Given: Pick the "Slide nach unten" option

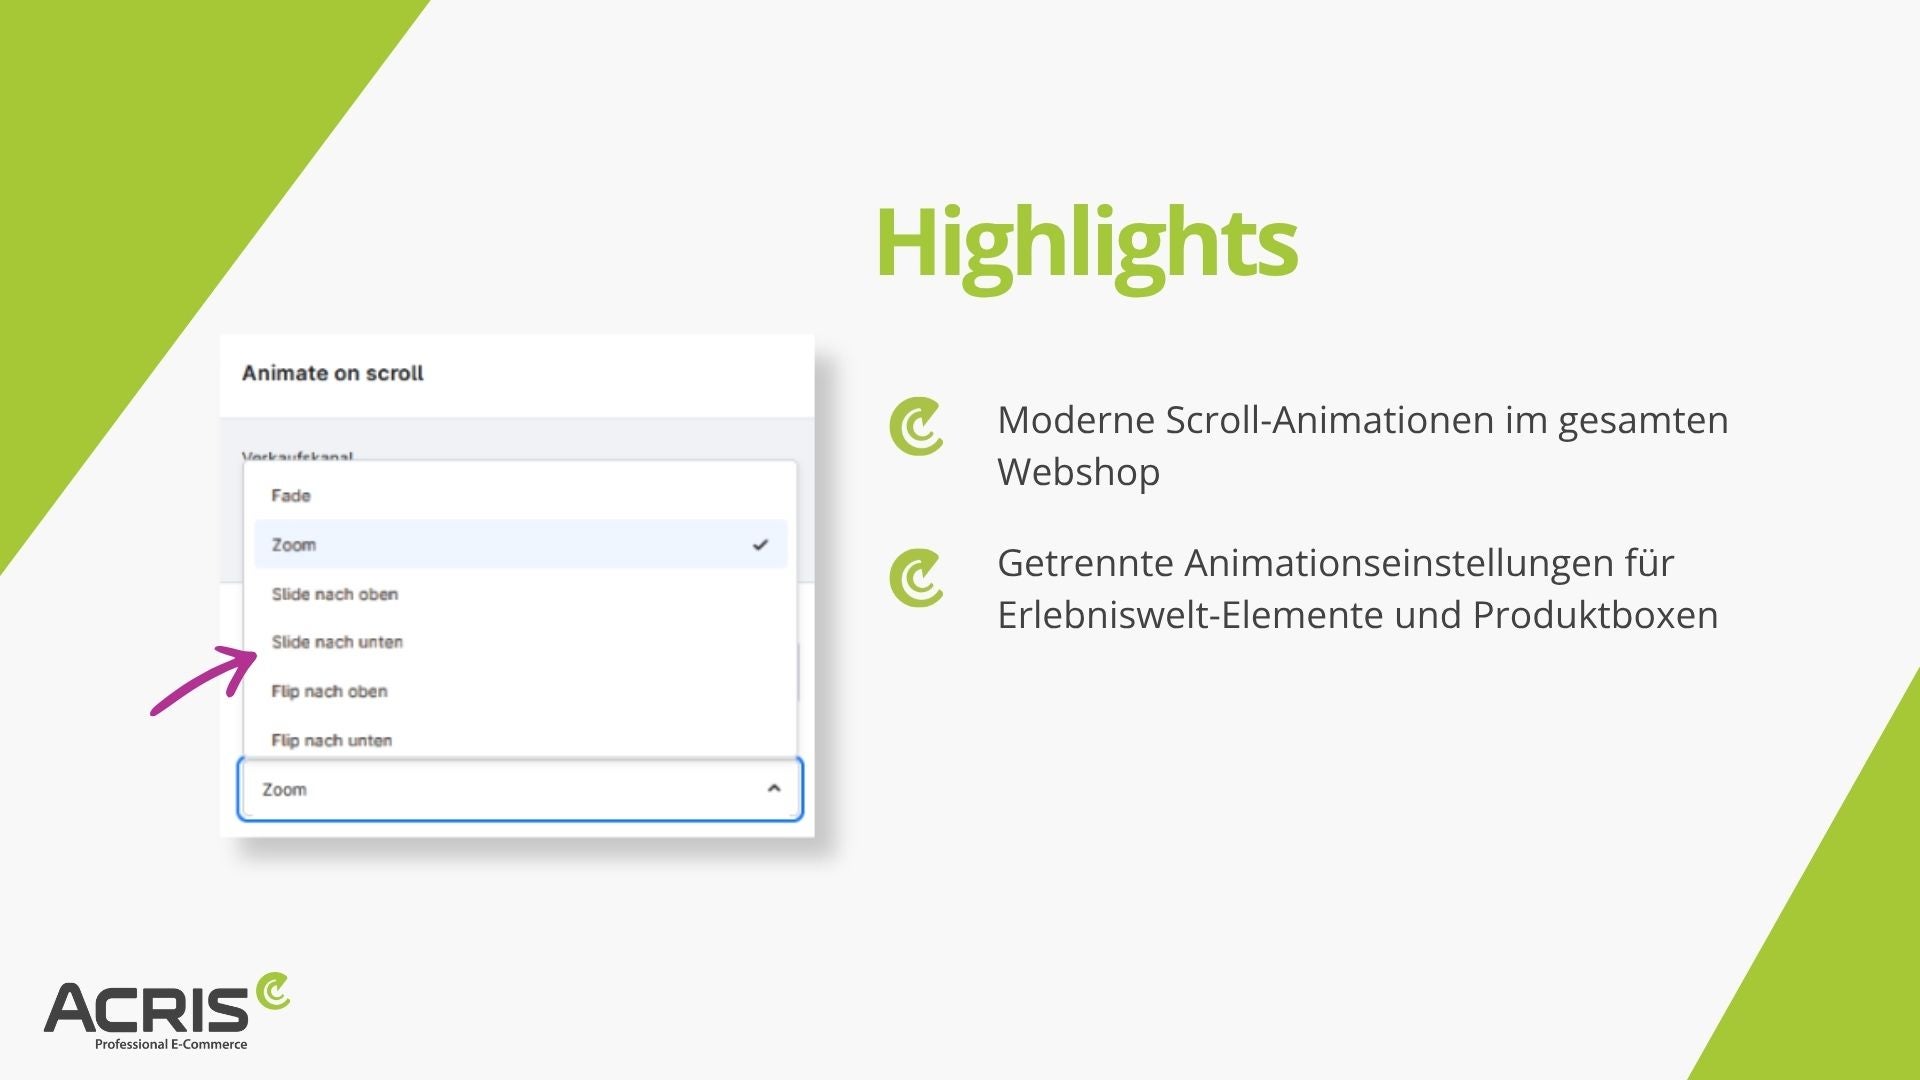Looking at the screenshot, I should point(337,642).
